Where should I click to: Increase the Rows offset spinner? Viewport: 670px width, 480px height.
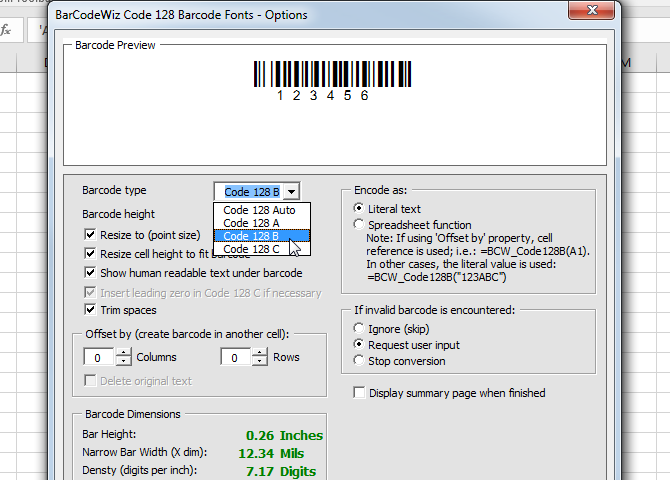coord(260,353)
